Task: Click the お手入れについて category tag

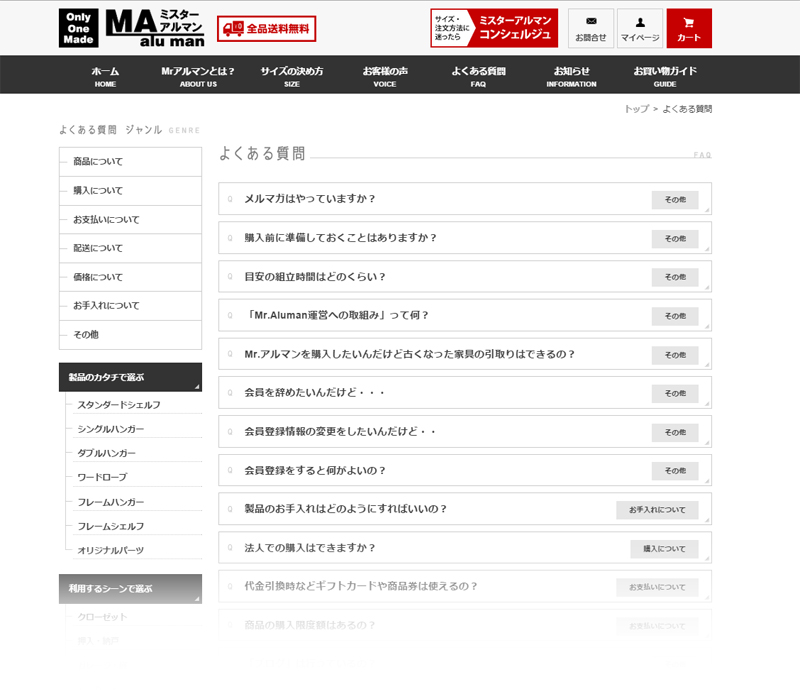Action: coord(657,510)
